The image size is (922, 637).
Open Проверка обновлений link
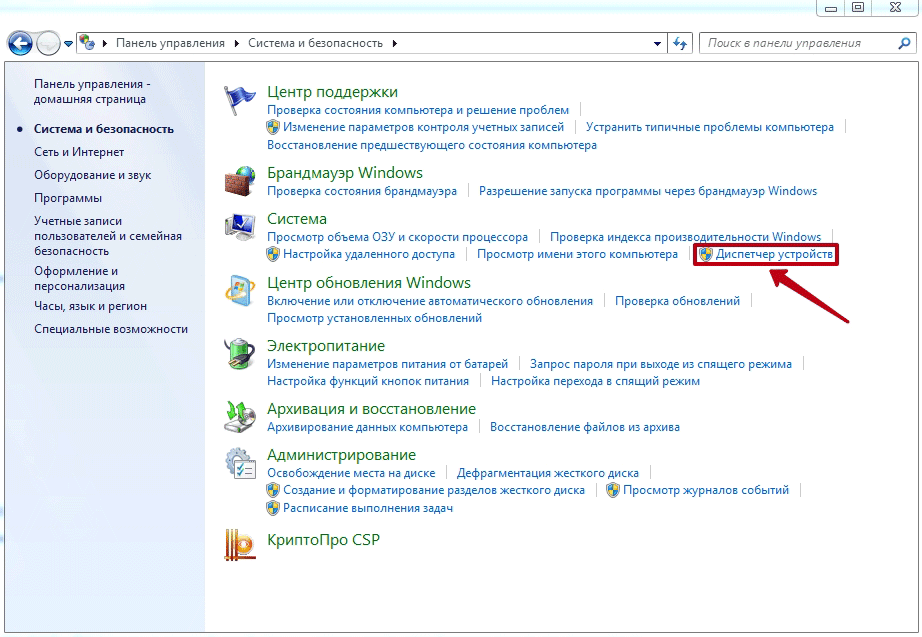click(x=677, y=301)
